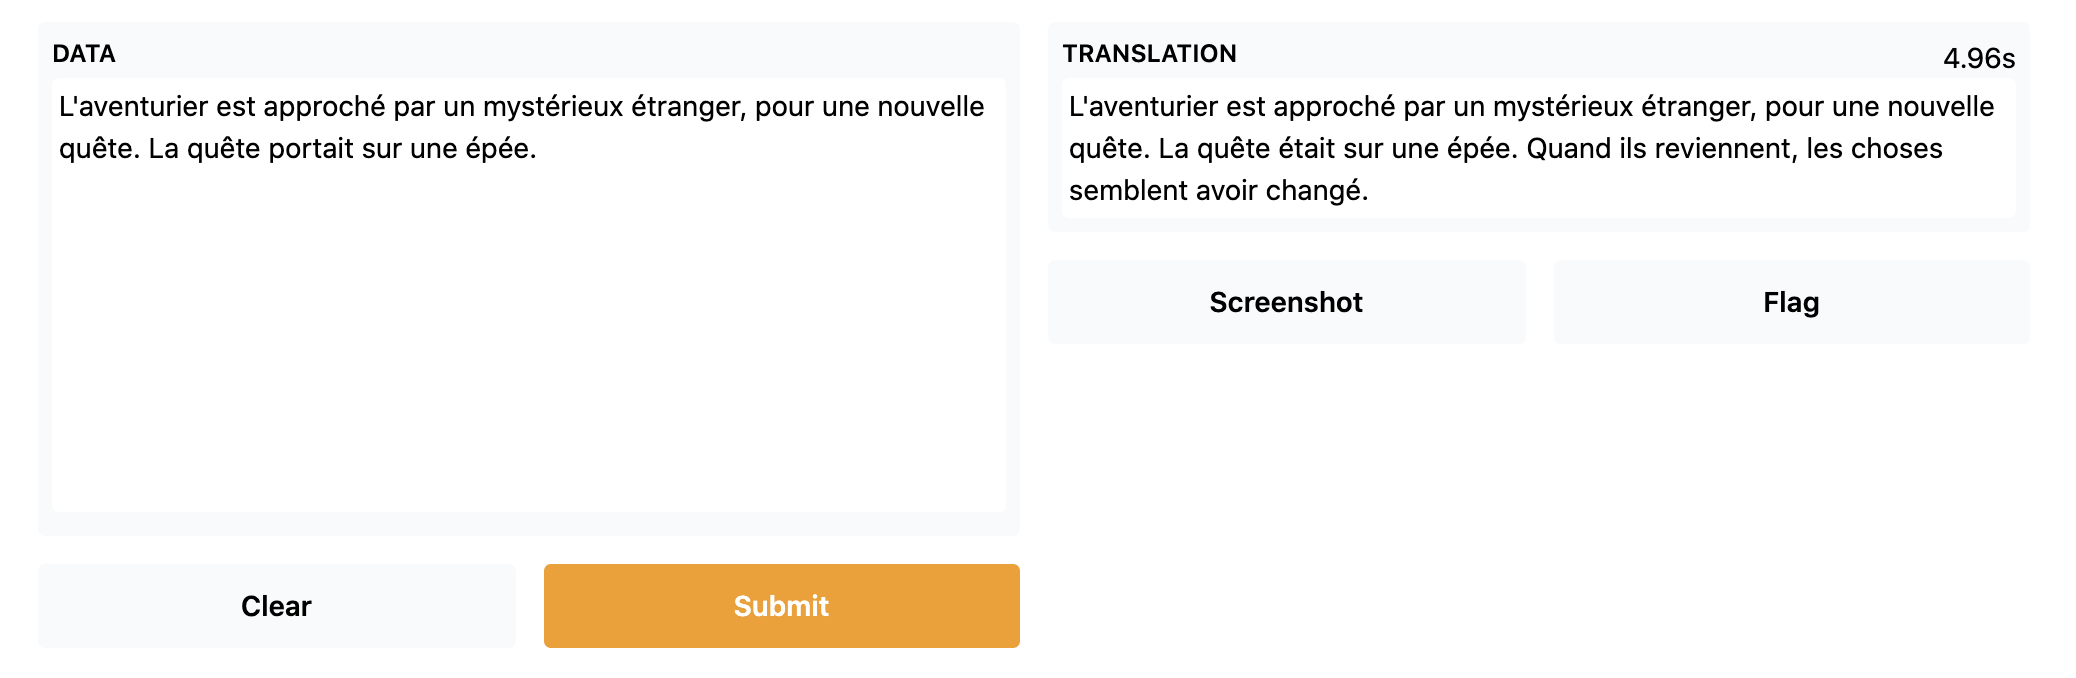Click the orange Submit action

point(780,605)
